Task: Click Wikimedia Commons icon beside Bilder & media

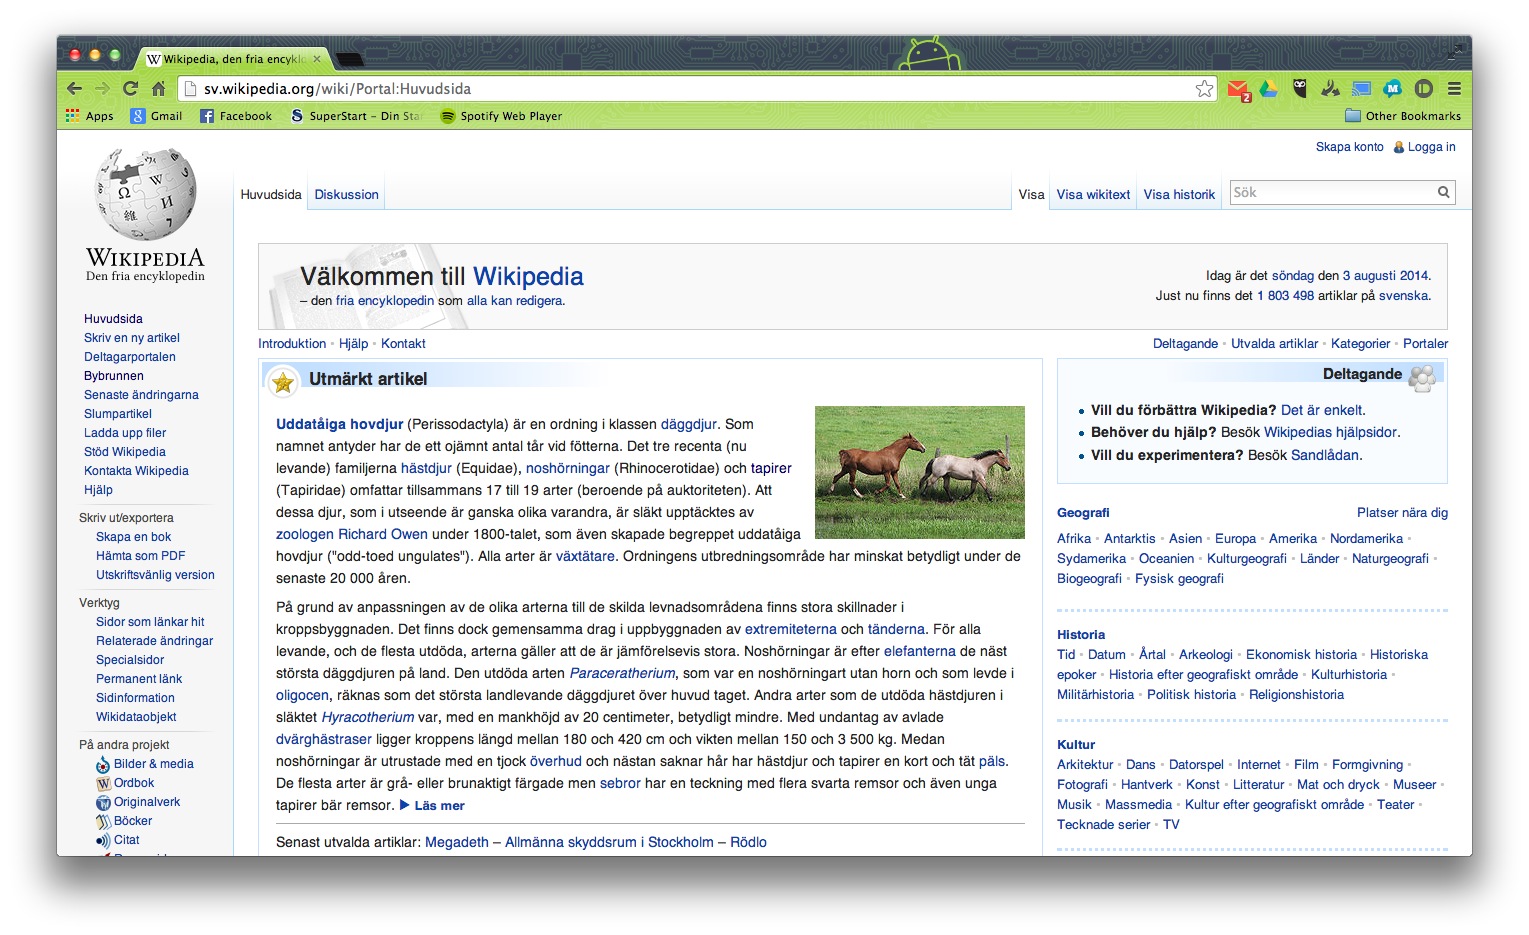Action: pos(103,764)
